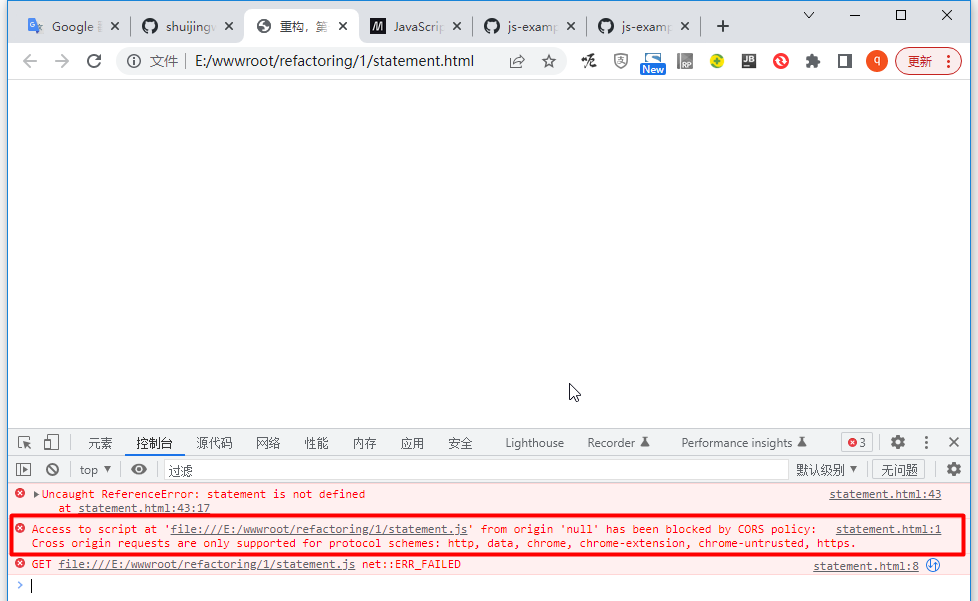Image resolution: width=978 pixels, height=601 pixels.
Task: Bookmark this page with the star icon
Action: [x=549, y=61]
